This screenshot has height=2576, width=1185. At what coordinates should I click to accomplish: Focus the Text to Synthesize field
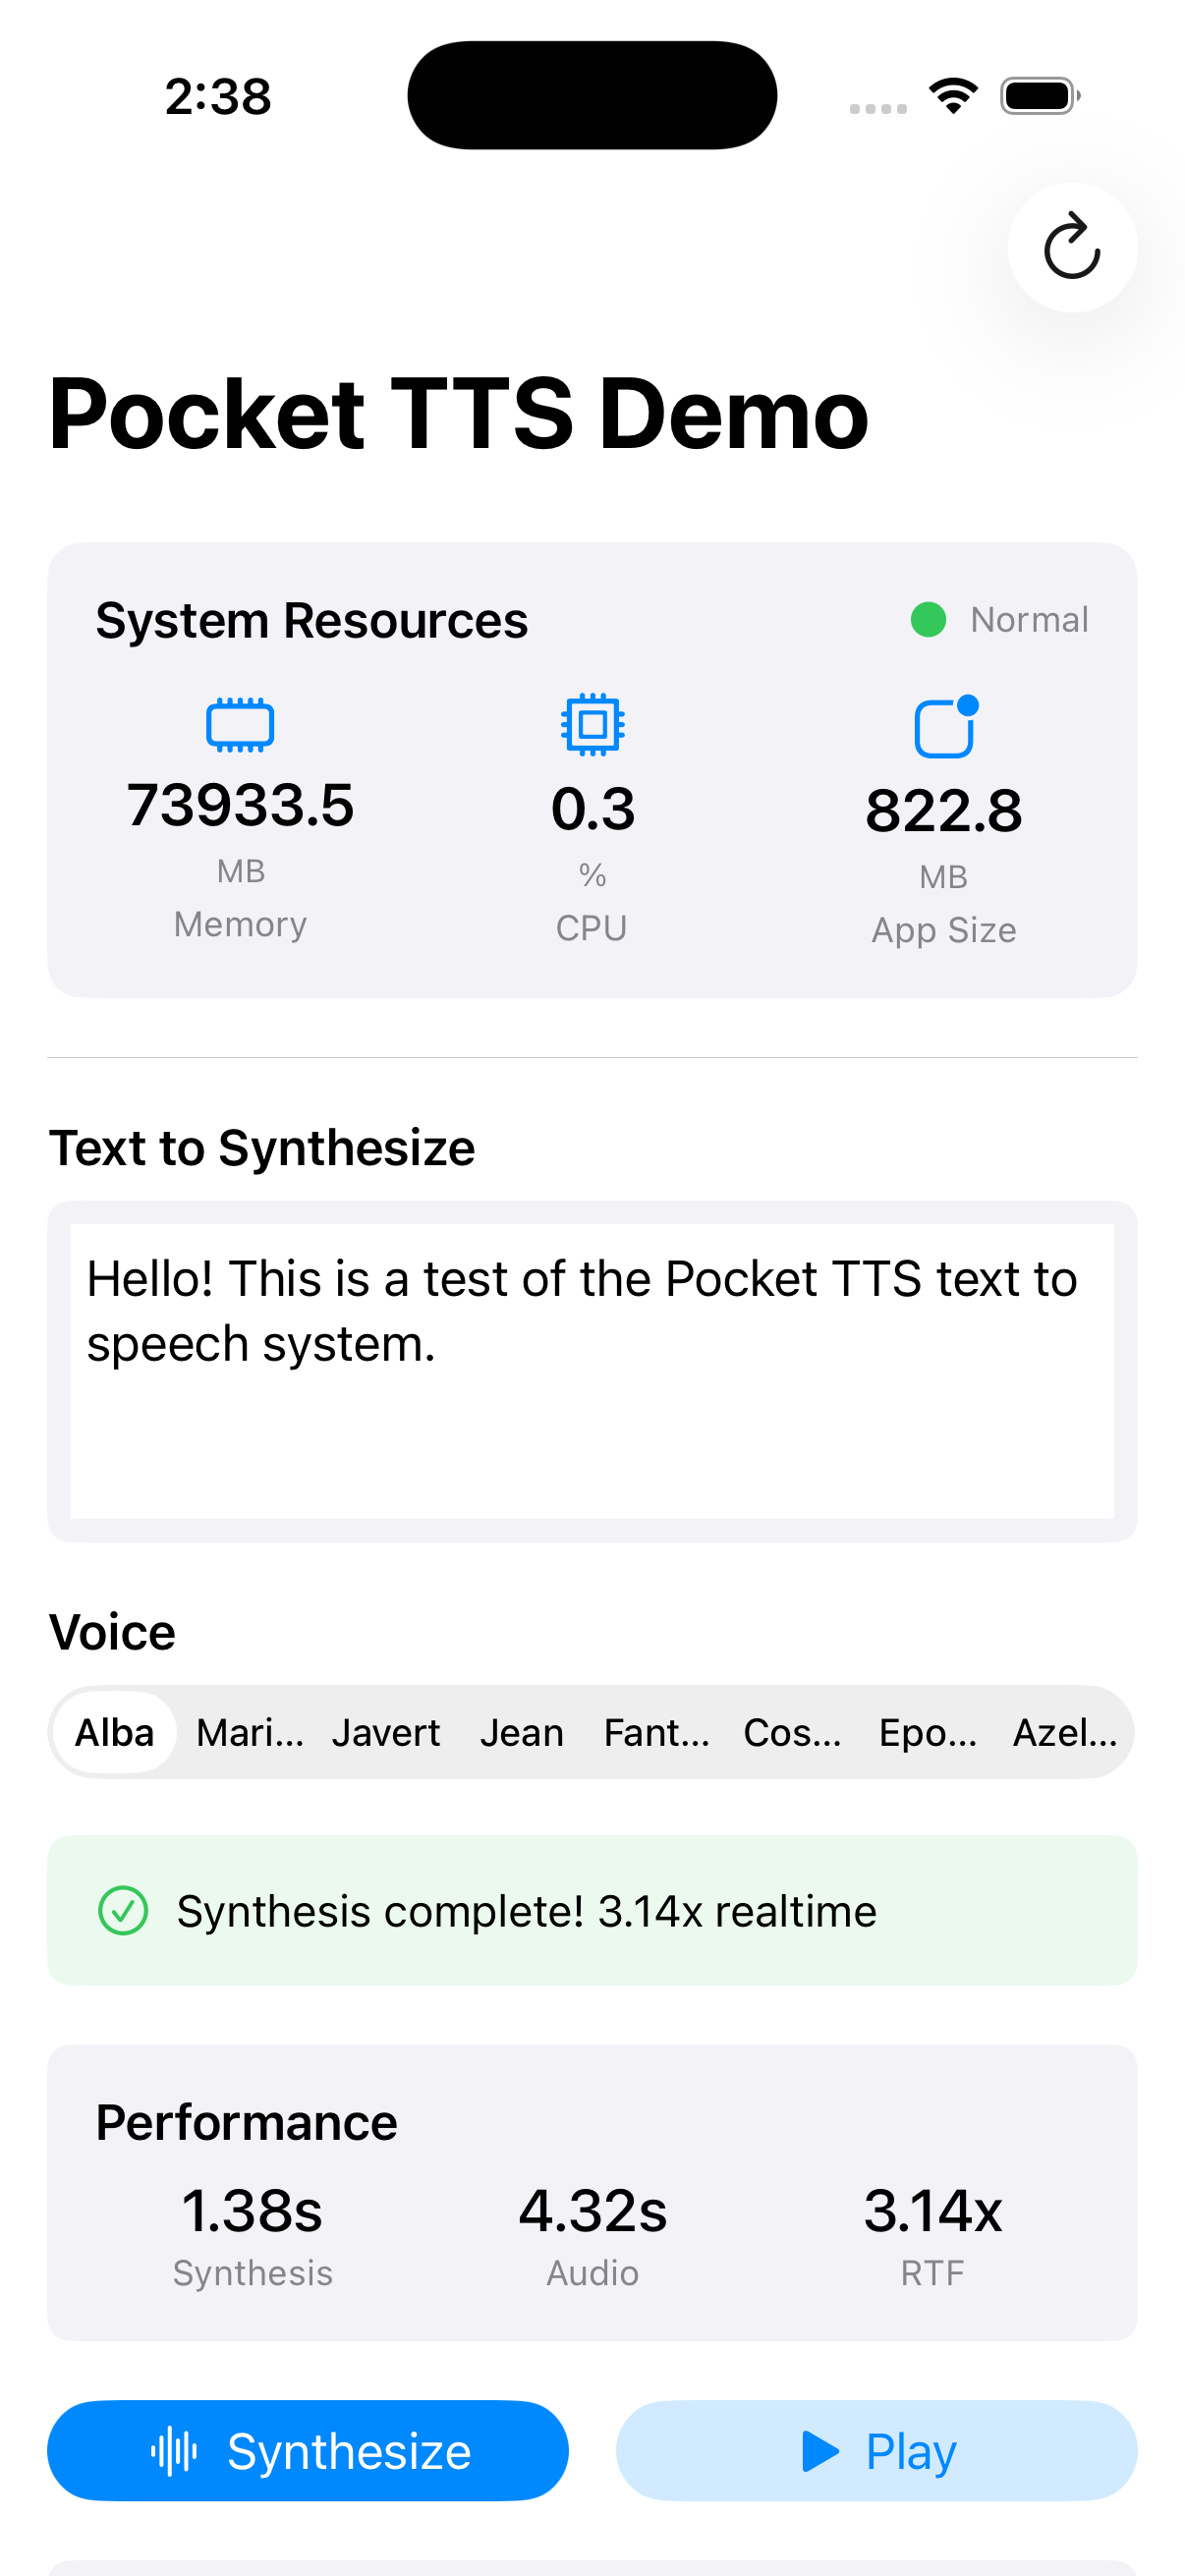pyautogui.click(x=592, y=1371)
